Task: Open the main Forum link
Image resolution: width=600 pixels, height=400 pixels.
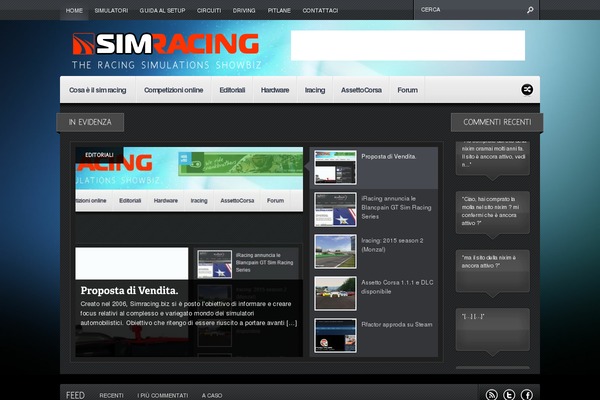Action: coord(408,90)
